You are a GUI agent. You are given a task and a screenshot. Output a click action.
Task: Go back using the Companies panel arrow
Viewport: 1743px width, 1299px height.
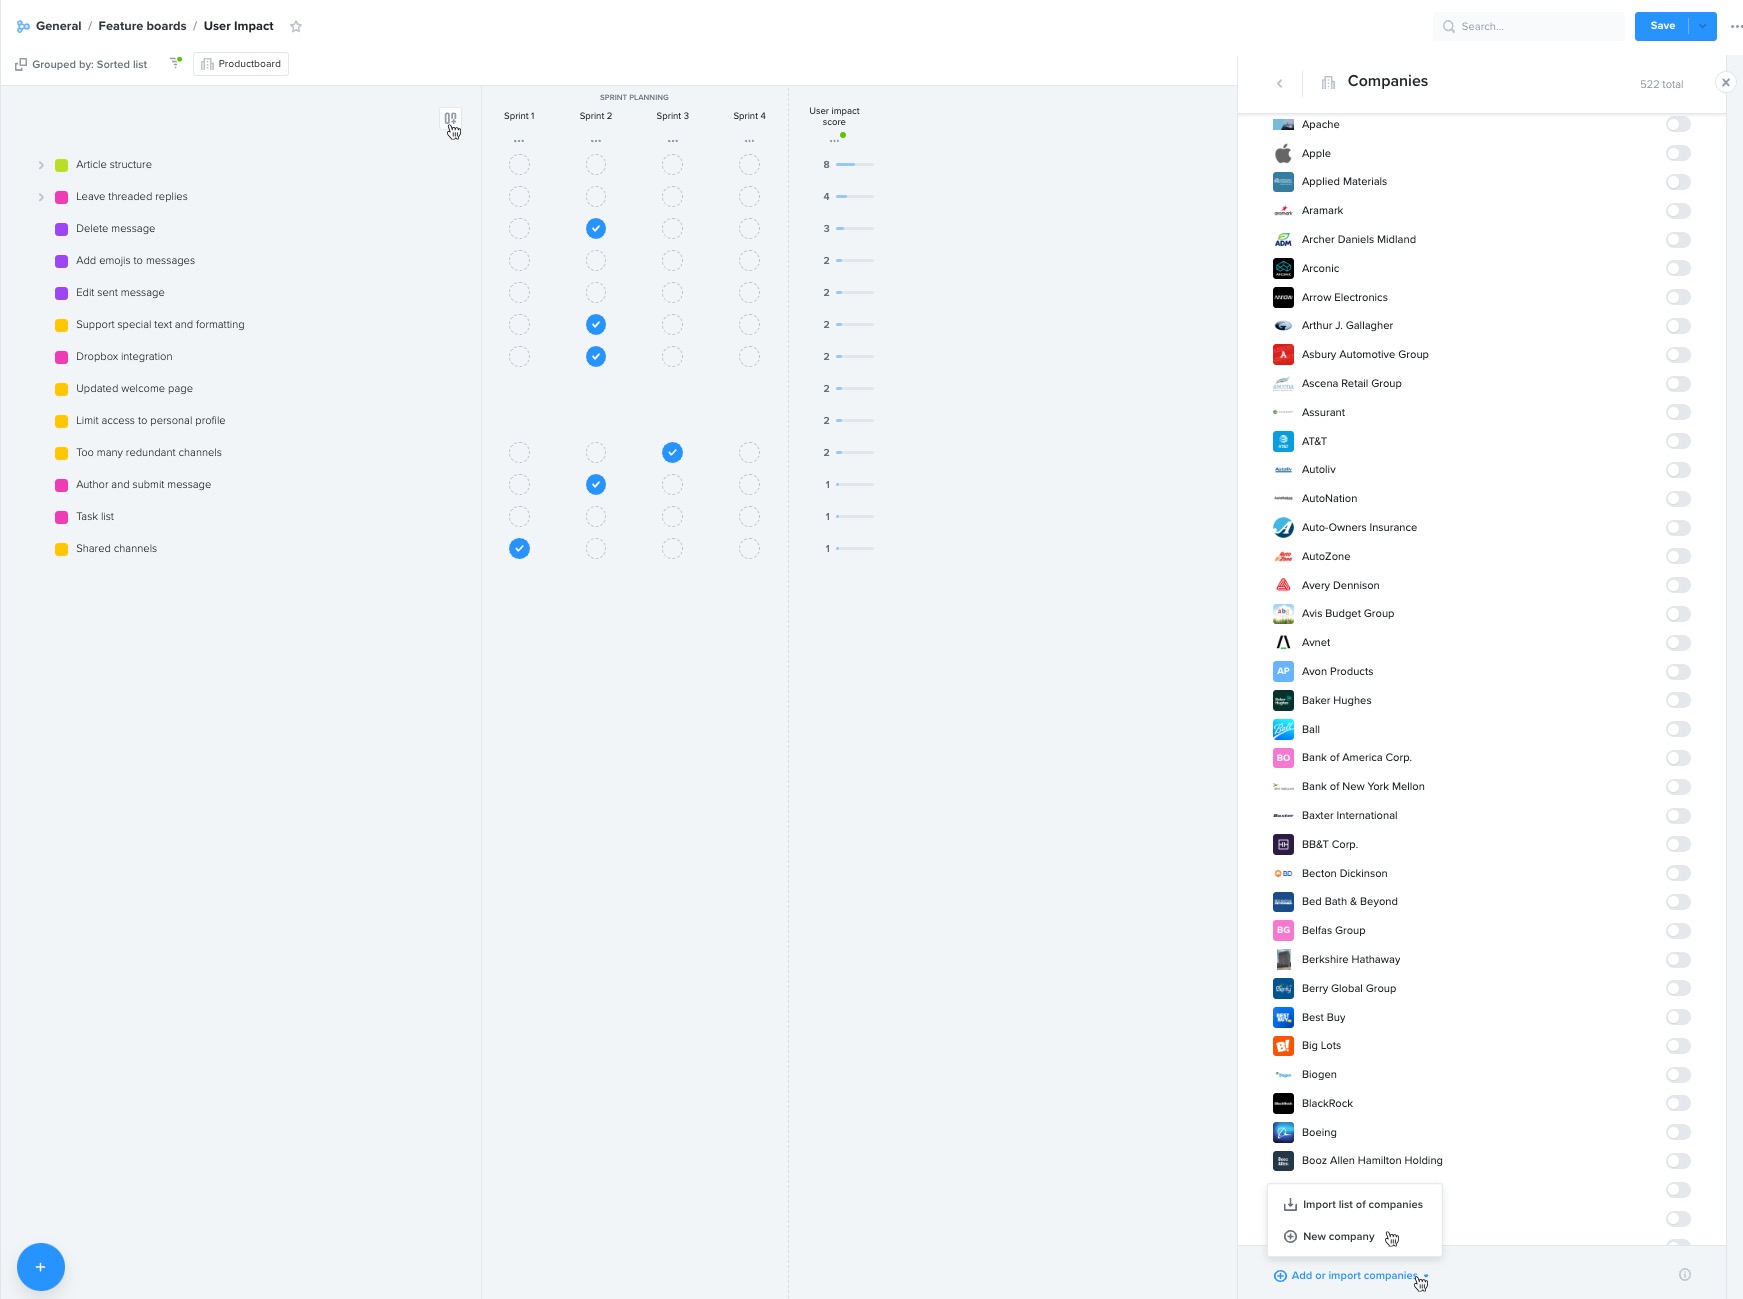1280,84
